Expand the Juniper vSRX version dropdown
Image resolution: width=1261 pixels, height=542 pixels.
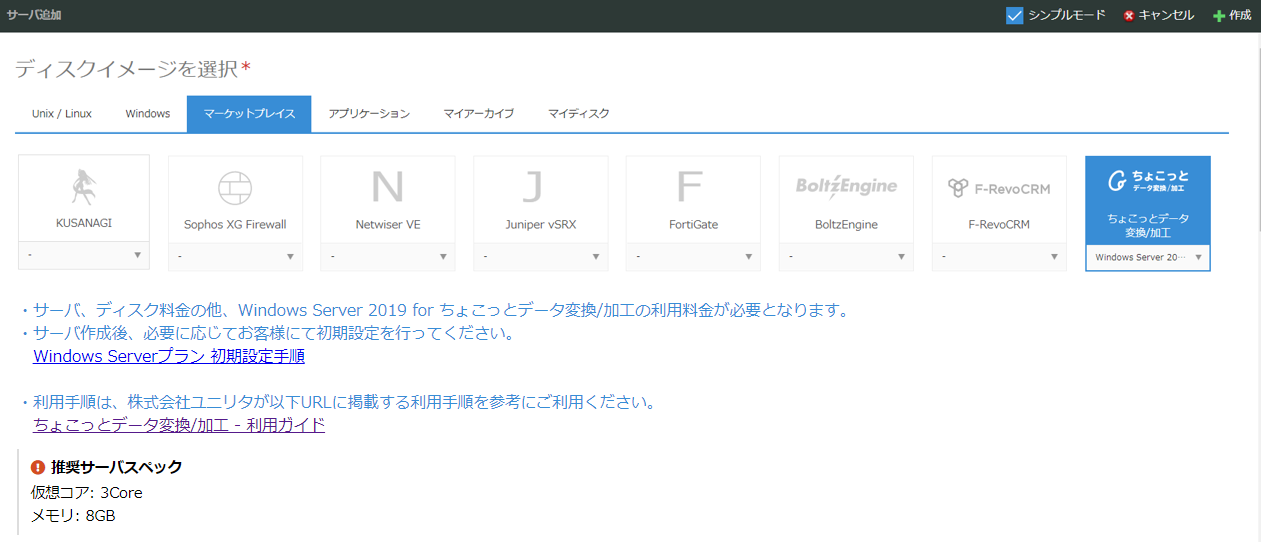click(541, 257)
